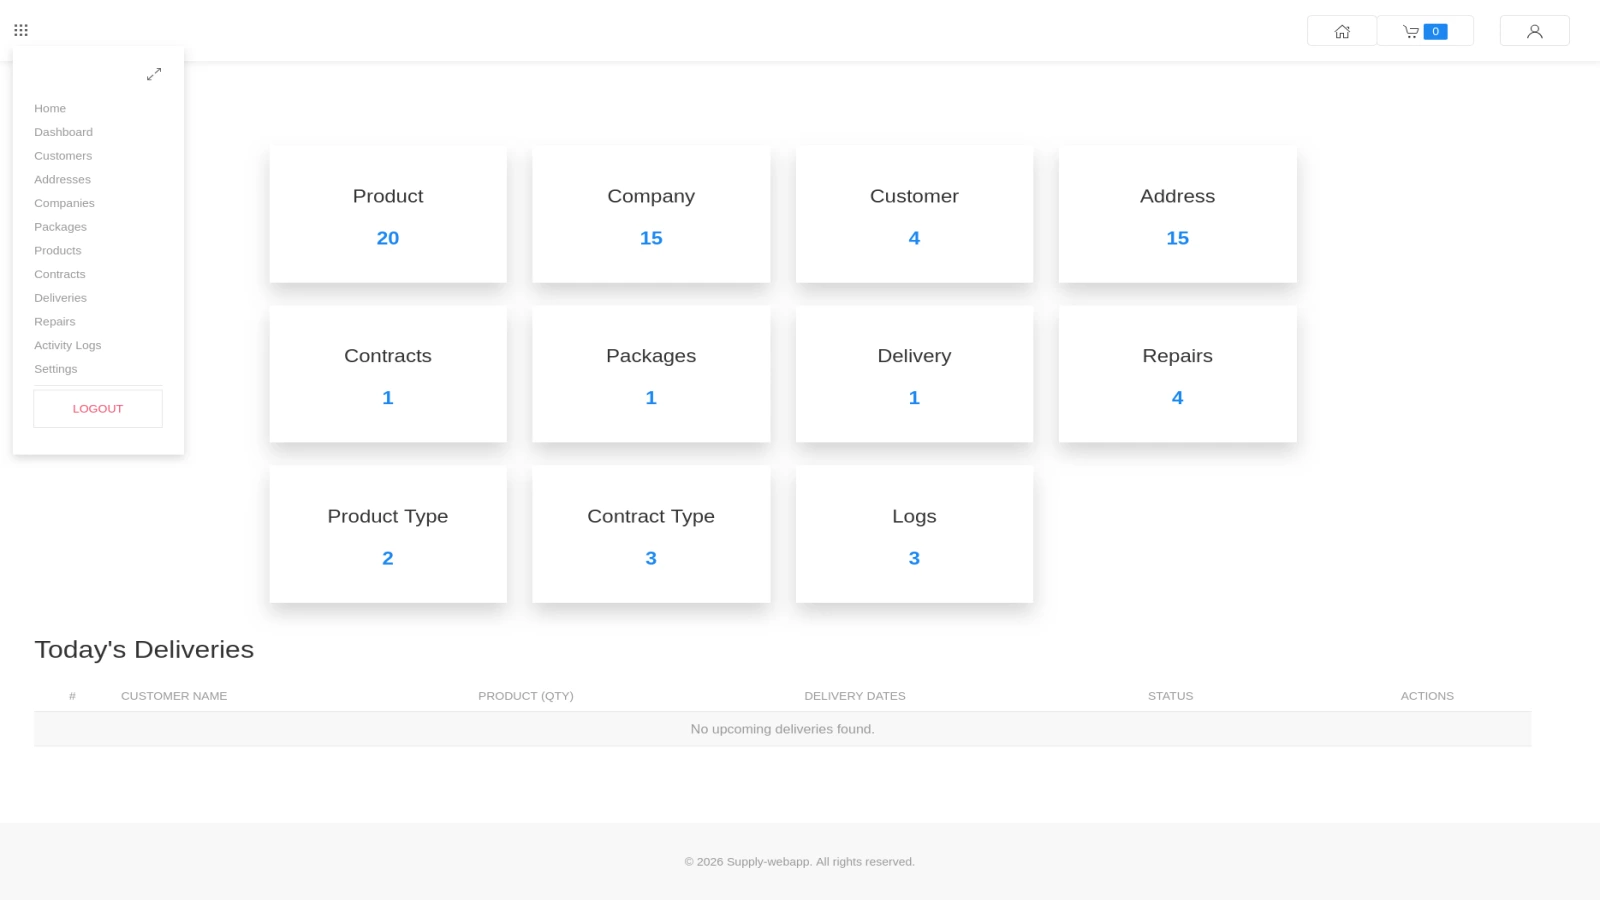Open the Company summary card
Screen dimensions: 1600x900
click(651, 214)
